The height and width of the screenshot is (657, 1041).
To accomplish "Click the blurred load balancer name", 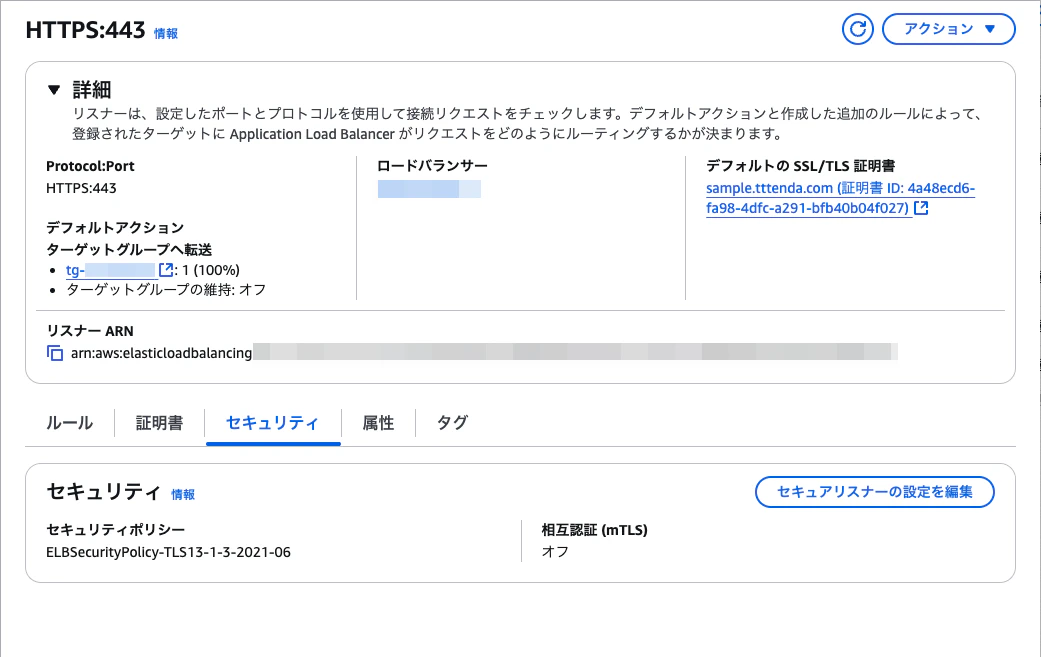I will coord(429,189).
